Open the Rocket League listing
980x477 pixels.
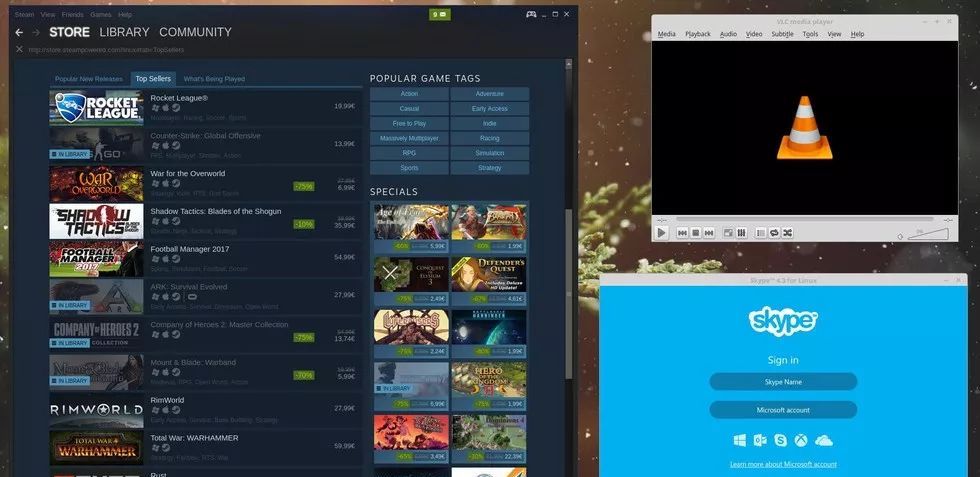pos(206,108)
